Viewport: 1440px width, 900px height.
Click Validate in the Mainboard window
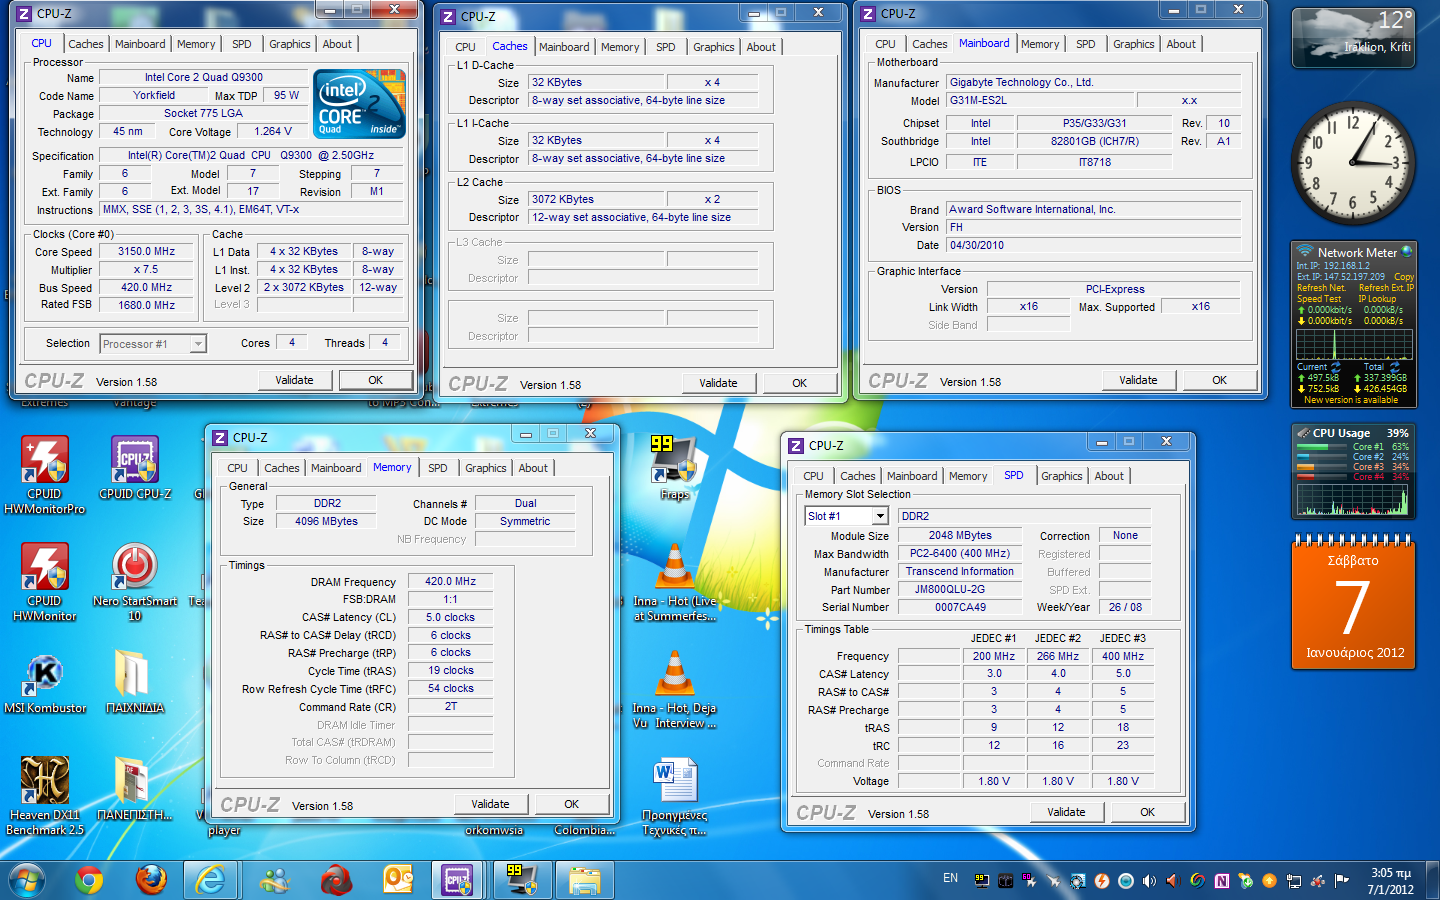tap(1139, 380)
